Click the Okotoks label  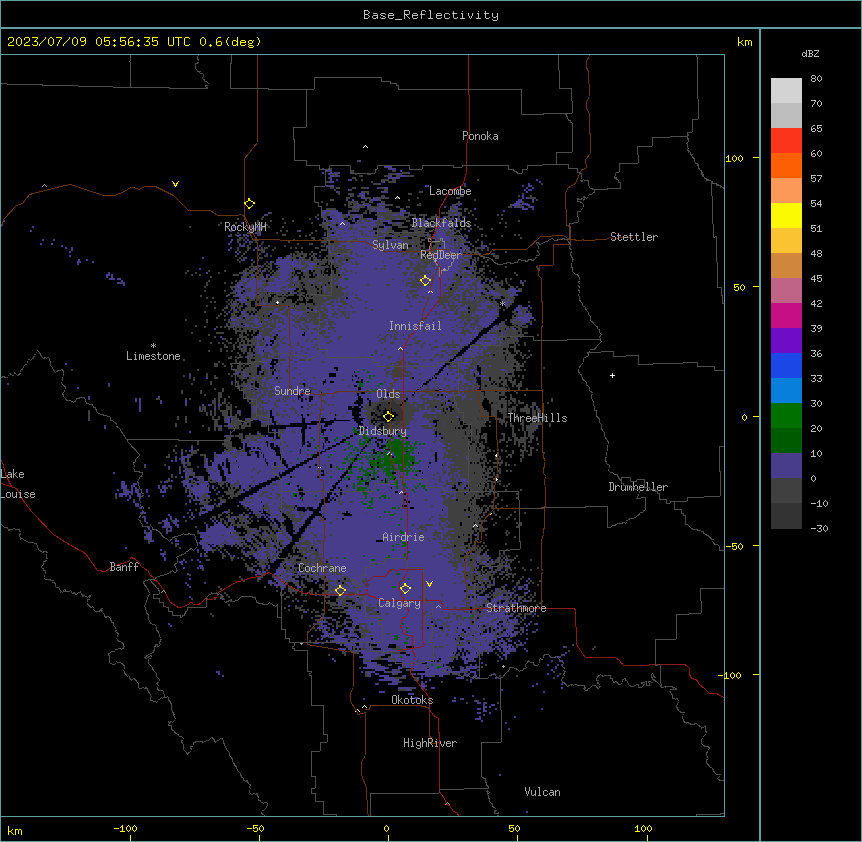pos(412,700)
